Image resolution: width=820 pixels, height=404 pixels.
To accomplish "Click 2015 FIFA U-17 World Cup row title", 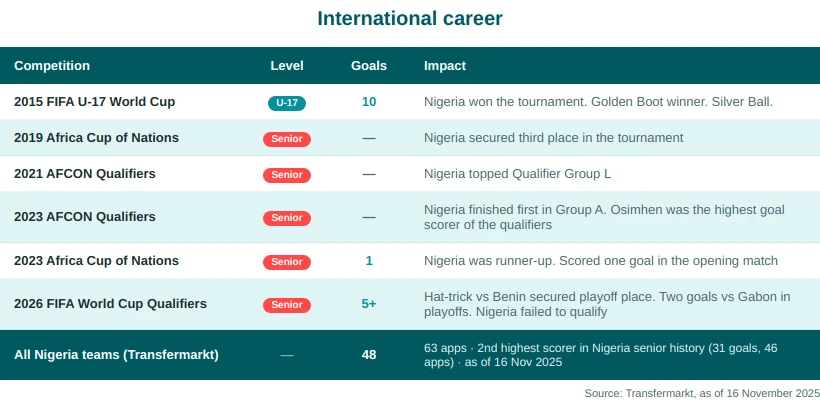I will [x=95, y=102].
